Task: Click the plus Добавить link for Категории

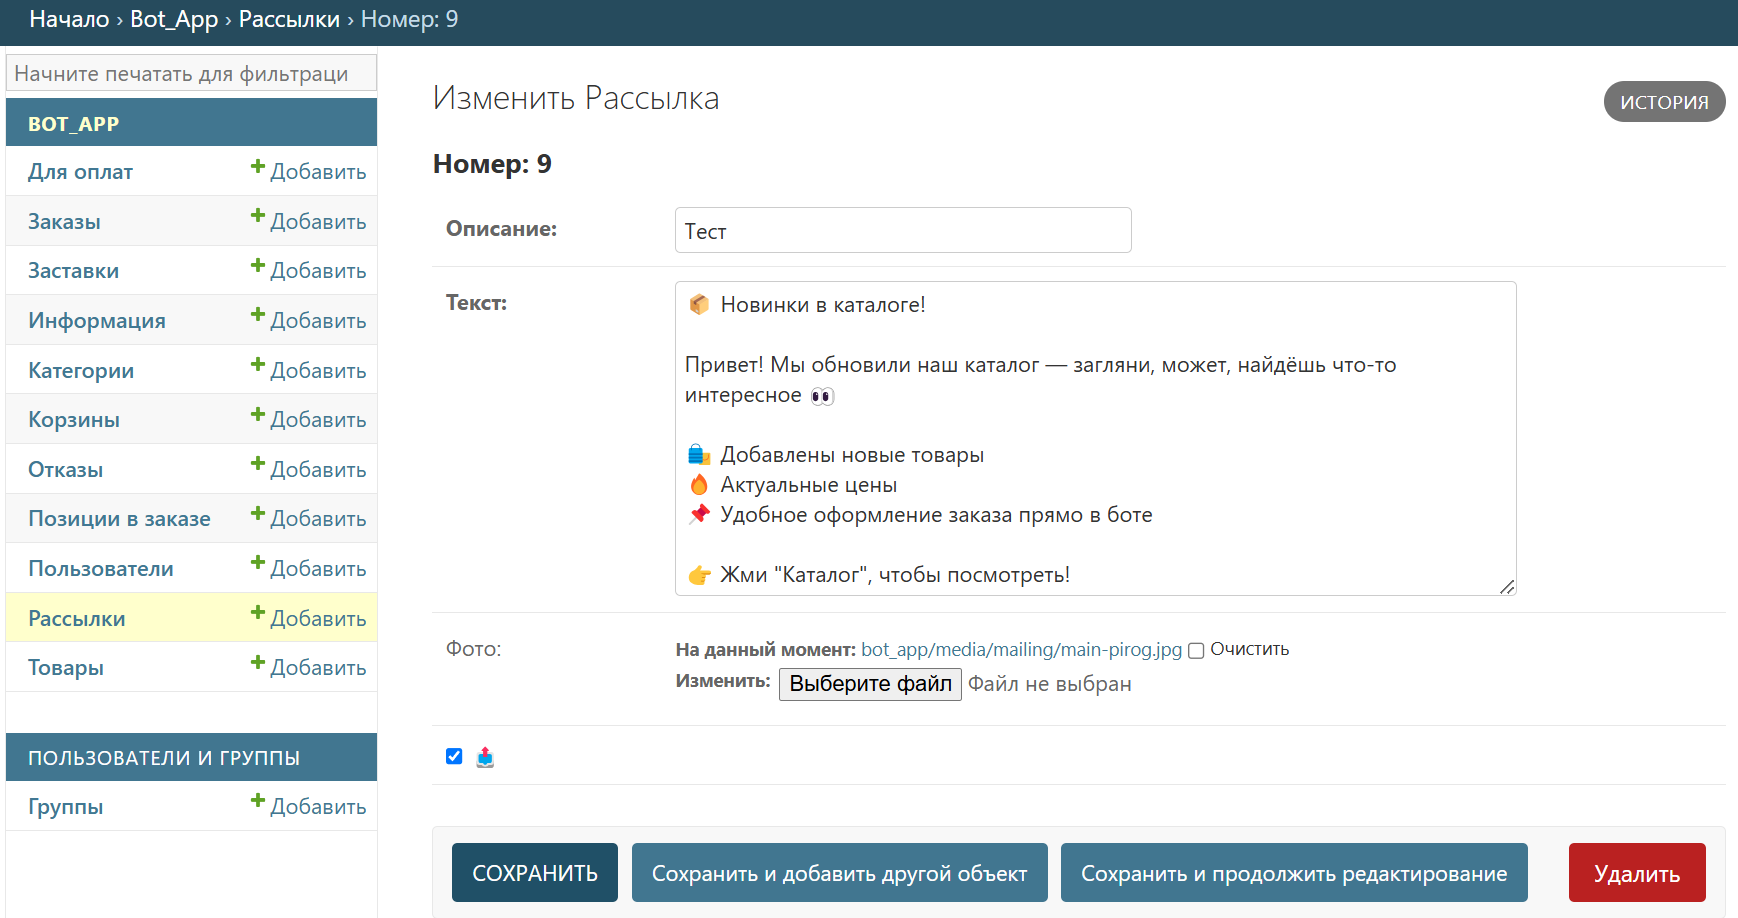Action: [x=308, y=370]
